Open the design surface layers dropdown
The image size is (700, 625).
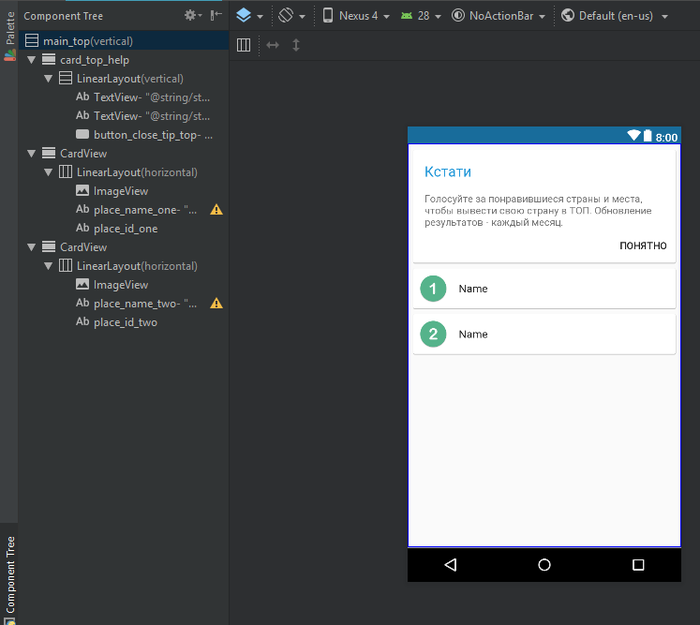(x=249, y=16)
